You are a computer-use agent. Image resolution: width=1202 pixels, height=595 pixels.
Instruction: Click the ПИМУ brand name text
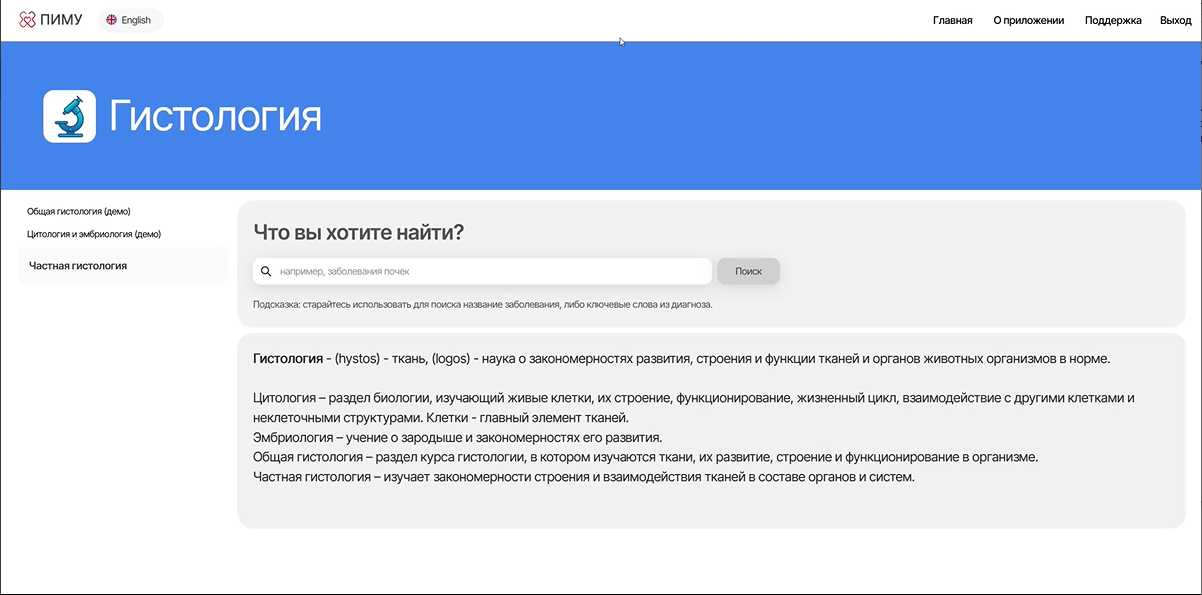[x=62, y=20]
